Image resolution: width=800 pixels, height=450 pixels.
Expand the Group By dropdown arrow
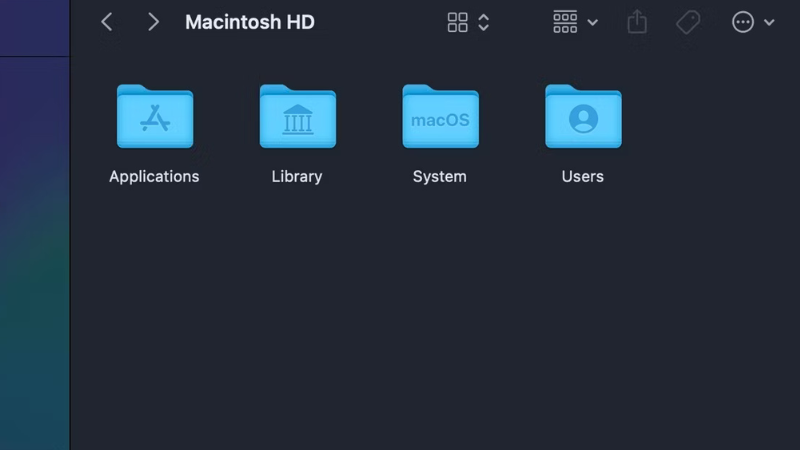(592, 22)
